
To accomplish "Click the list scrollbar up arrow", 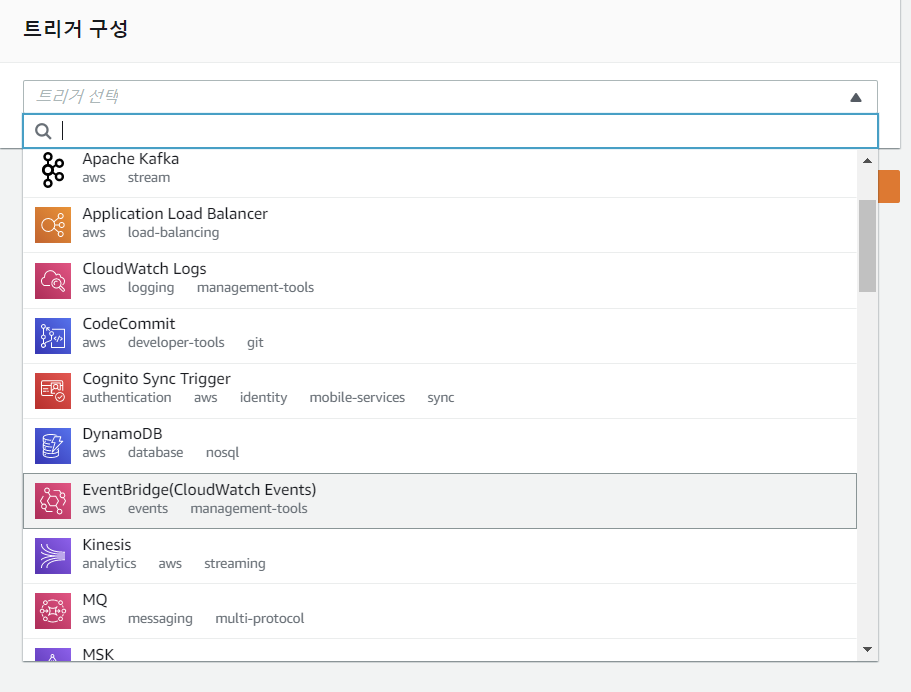I will [x=867, y=161].
